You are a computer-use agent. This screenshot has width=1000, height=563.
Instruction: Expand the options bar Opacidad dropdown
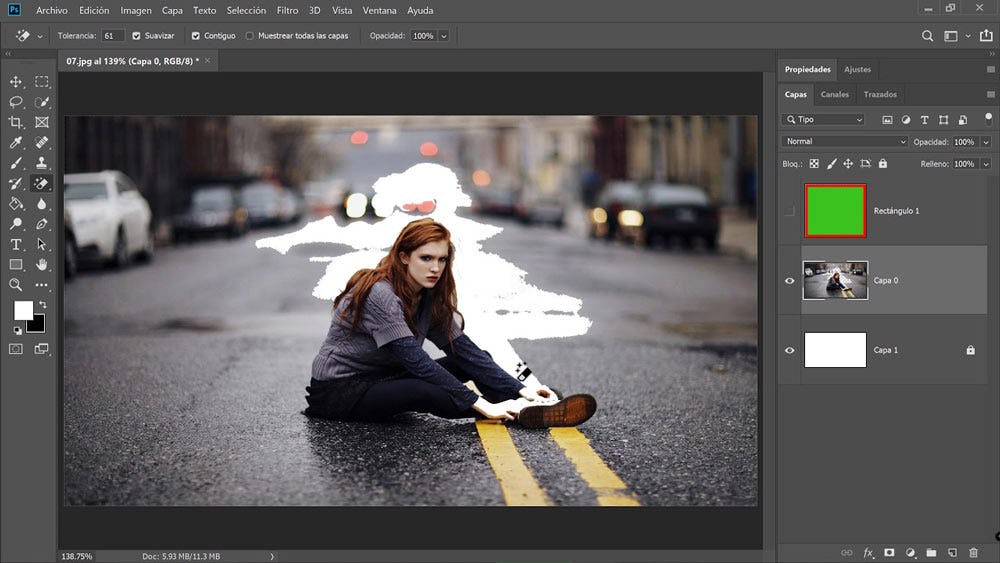[x=444, y=36]
